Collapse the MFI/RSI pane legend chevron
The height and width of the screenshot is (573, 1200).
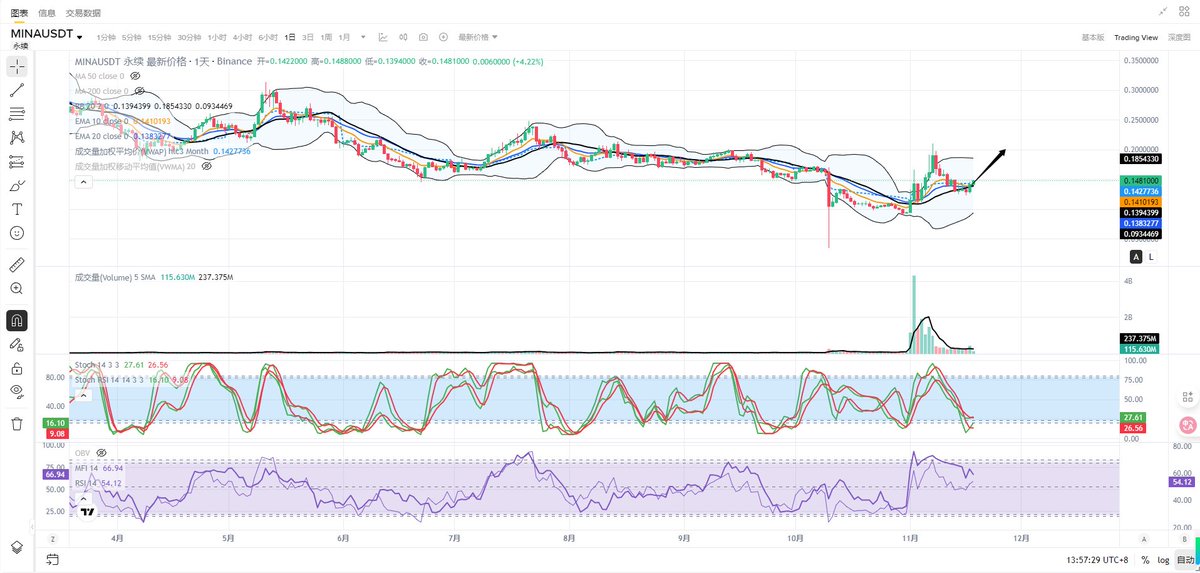point(84,497)
